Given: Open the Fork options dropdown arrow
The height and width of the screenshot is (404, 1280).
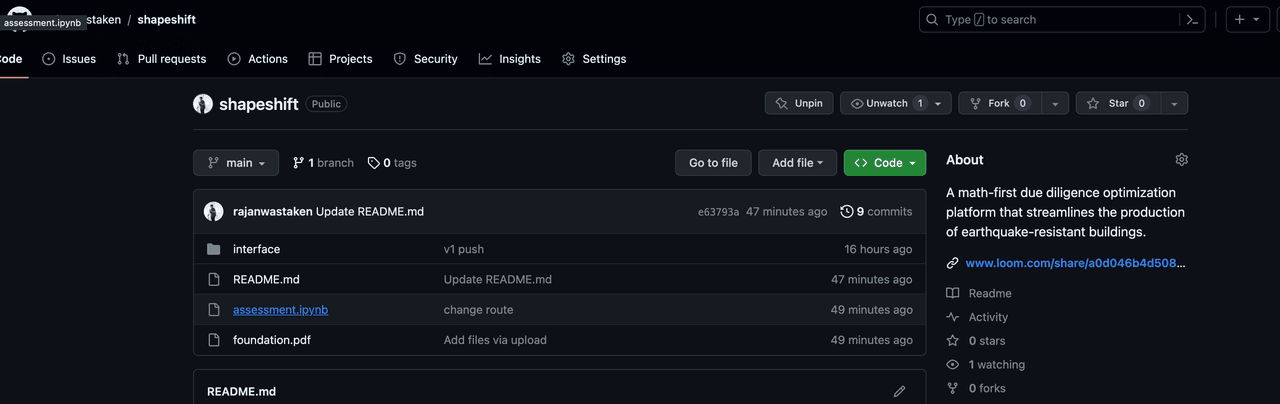Looking at the screenshot, I should pyautogui.click(x=1055, y=103).
